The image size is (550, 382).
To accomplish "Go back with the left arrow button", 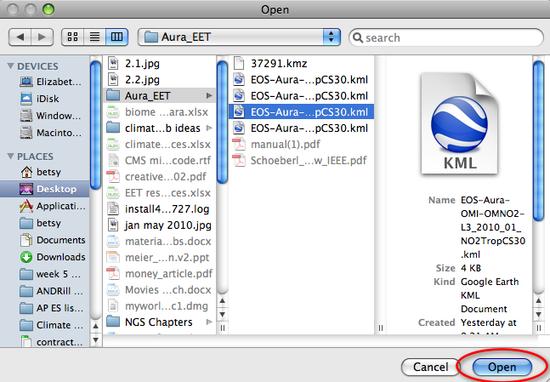I will click(20, 37).
